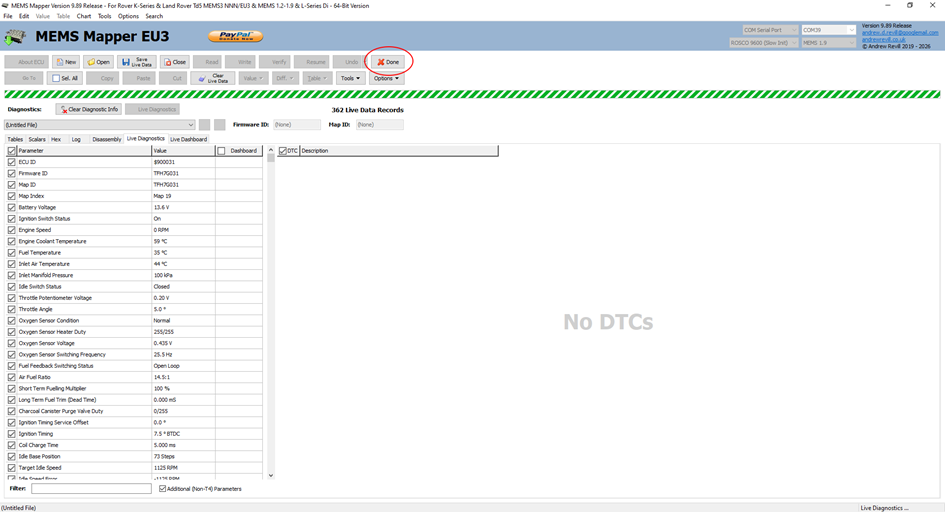Toggle the Additional (Non-T4) Parameters checkbox
Screen dimensions: 945x512
coord(163,489)
